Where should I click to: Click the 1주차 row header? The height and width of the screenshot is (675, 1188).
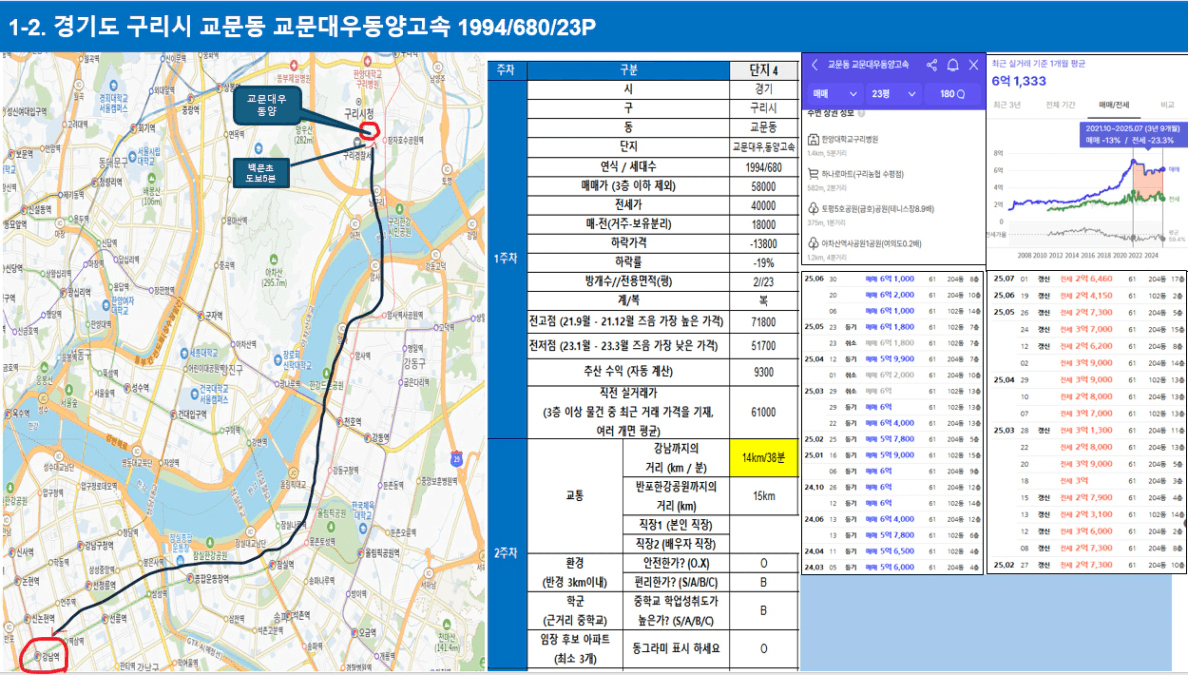(506, 259)
